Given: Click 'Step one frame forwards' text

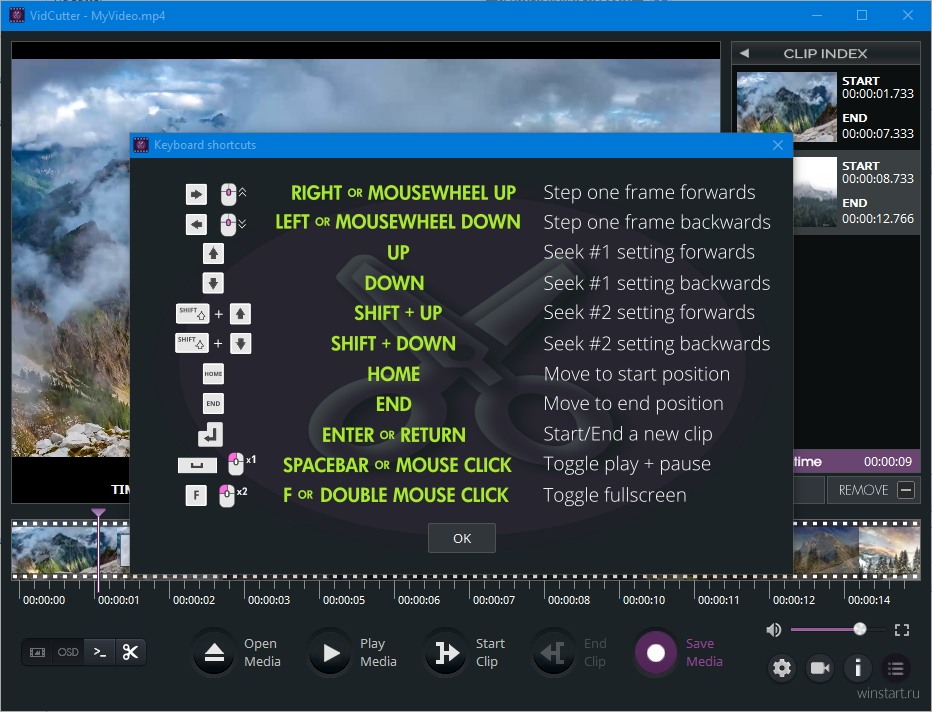Looking at the screenshot, I should tap(649, 193).
